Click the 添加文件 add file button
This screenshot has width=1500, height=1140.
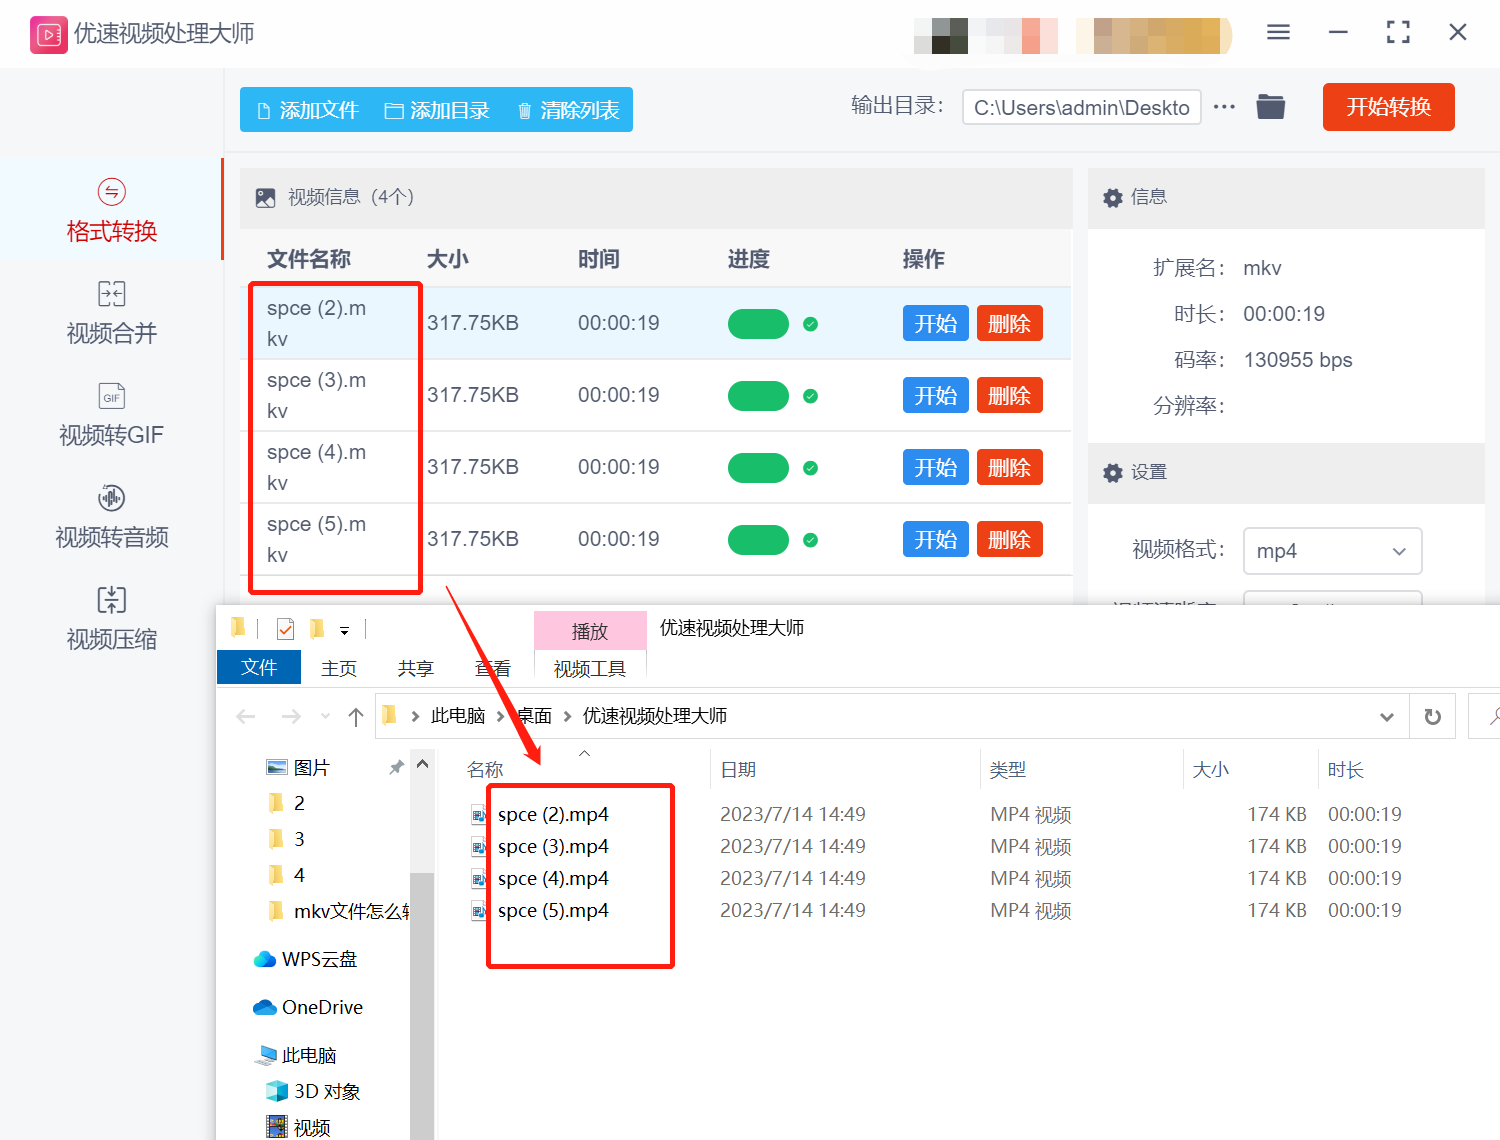click(307, 110)
